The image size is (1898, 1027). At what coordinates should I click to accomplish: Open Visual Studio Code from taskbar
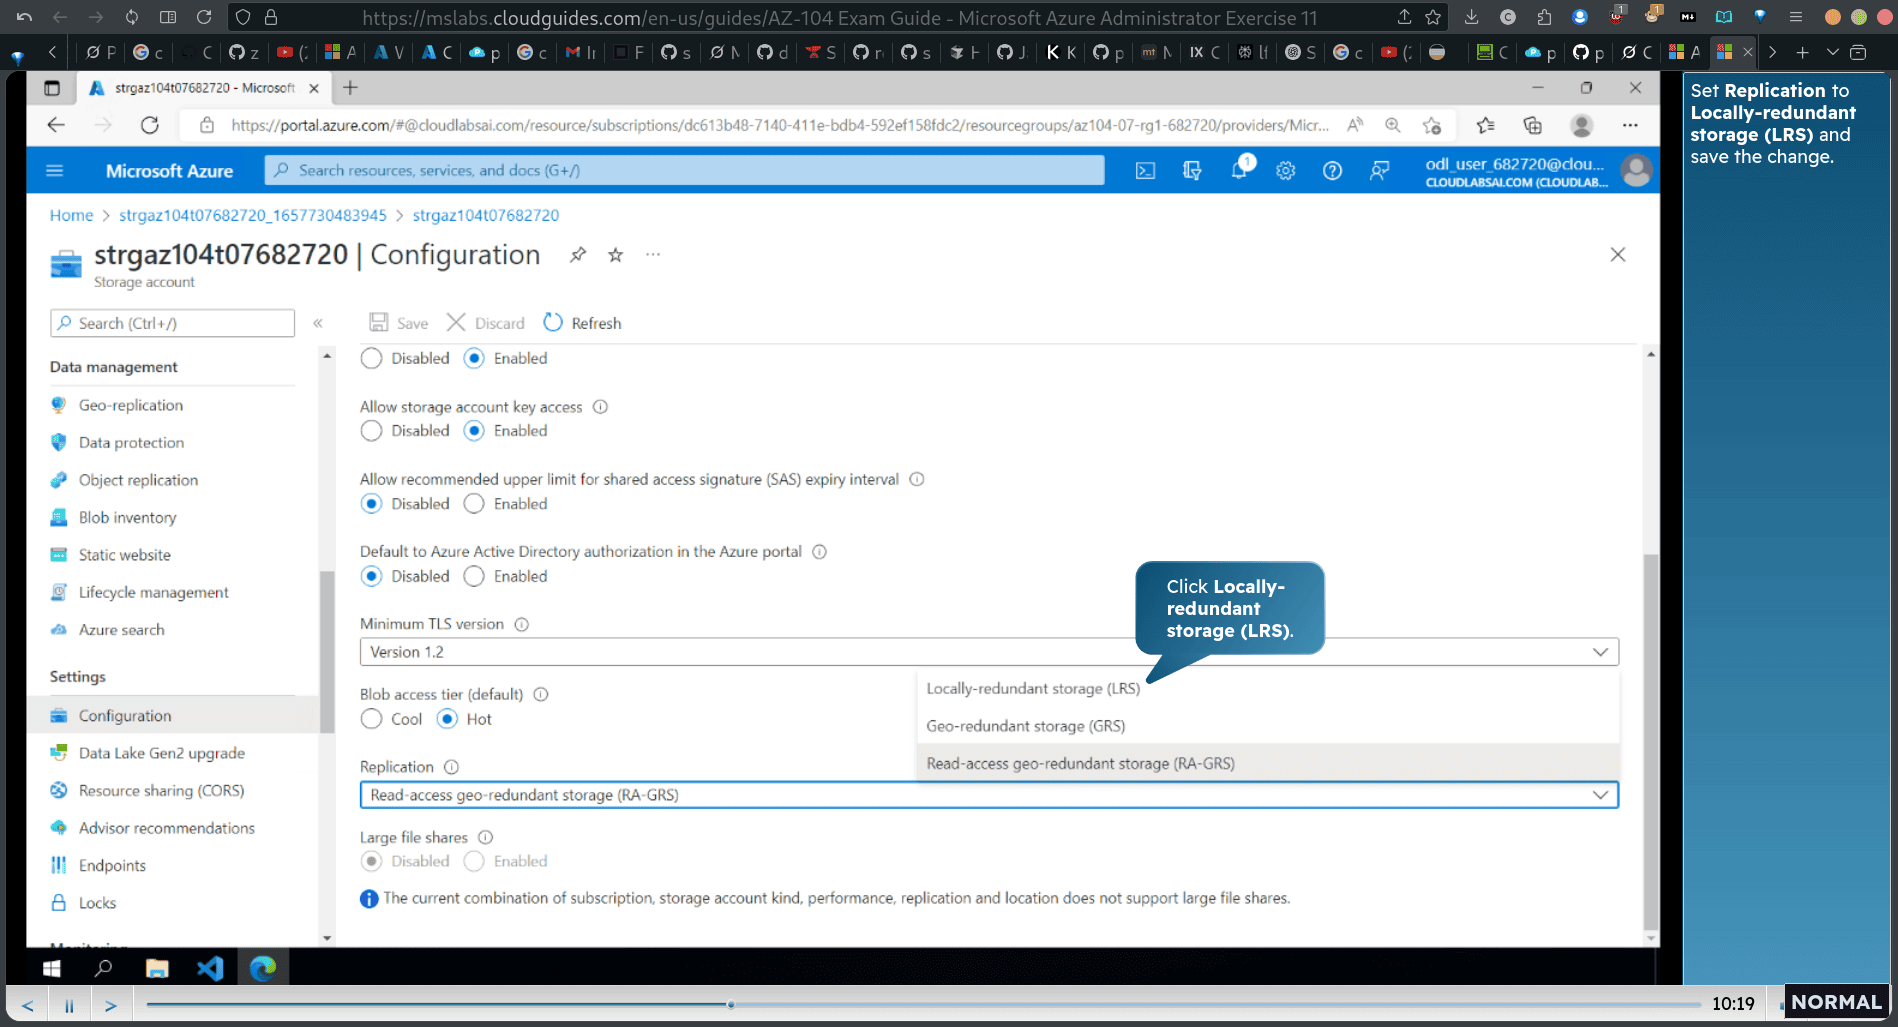(x=210, y=968)
